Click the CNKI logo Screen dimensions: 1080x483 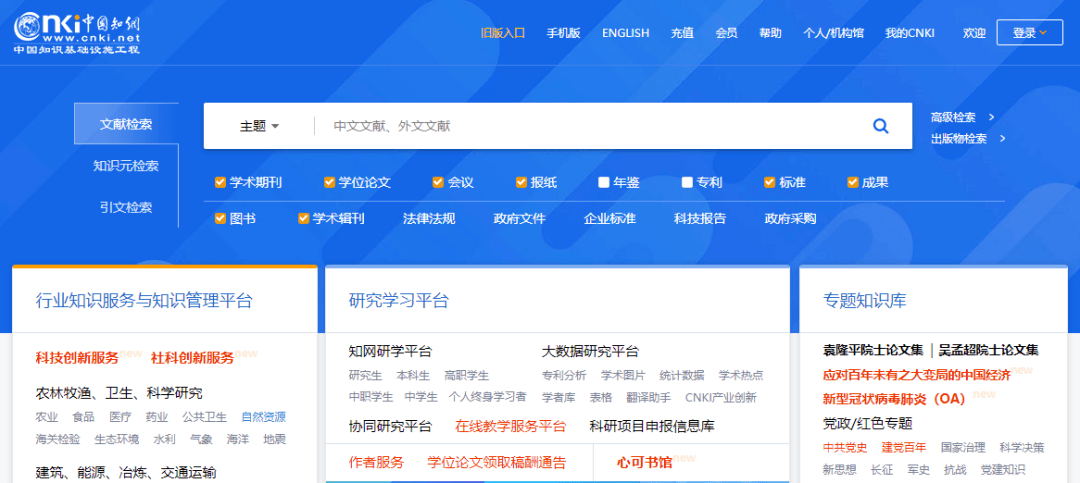pos(77,32)
